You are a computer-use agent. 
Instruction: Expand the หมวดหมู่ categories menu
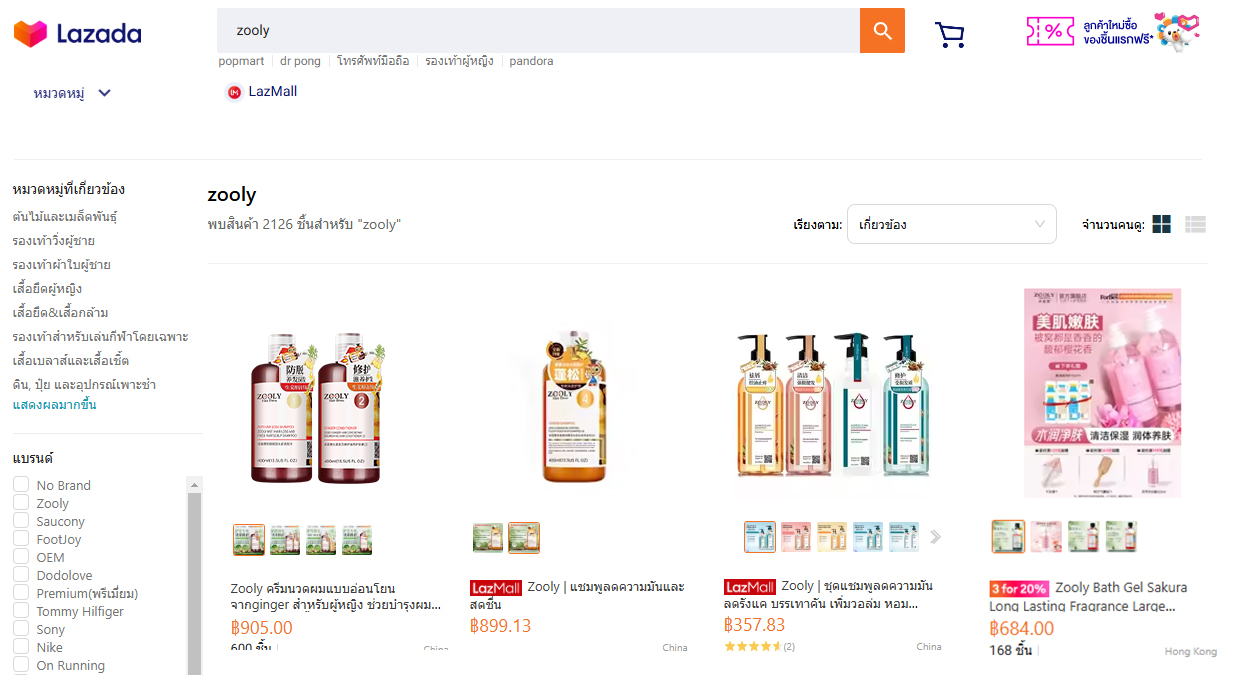click(72, 93)
